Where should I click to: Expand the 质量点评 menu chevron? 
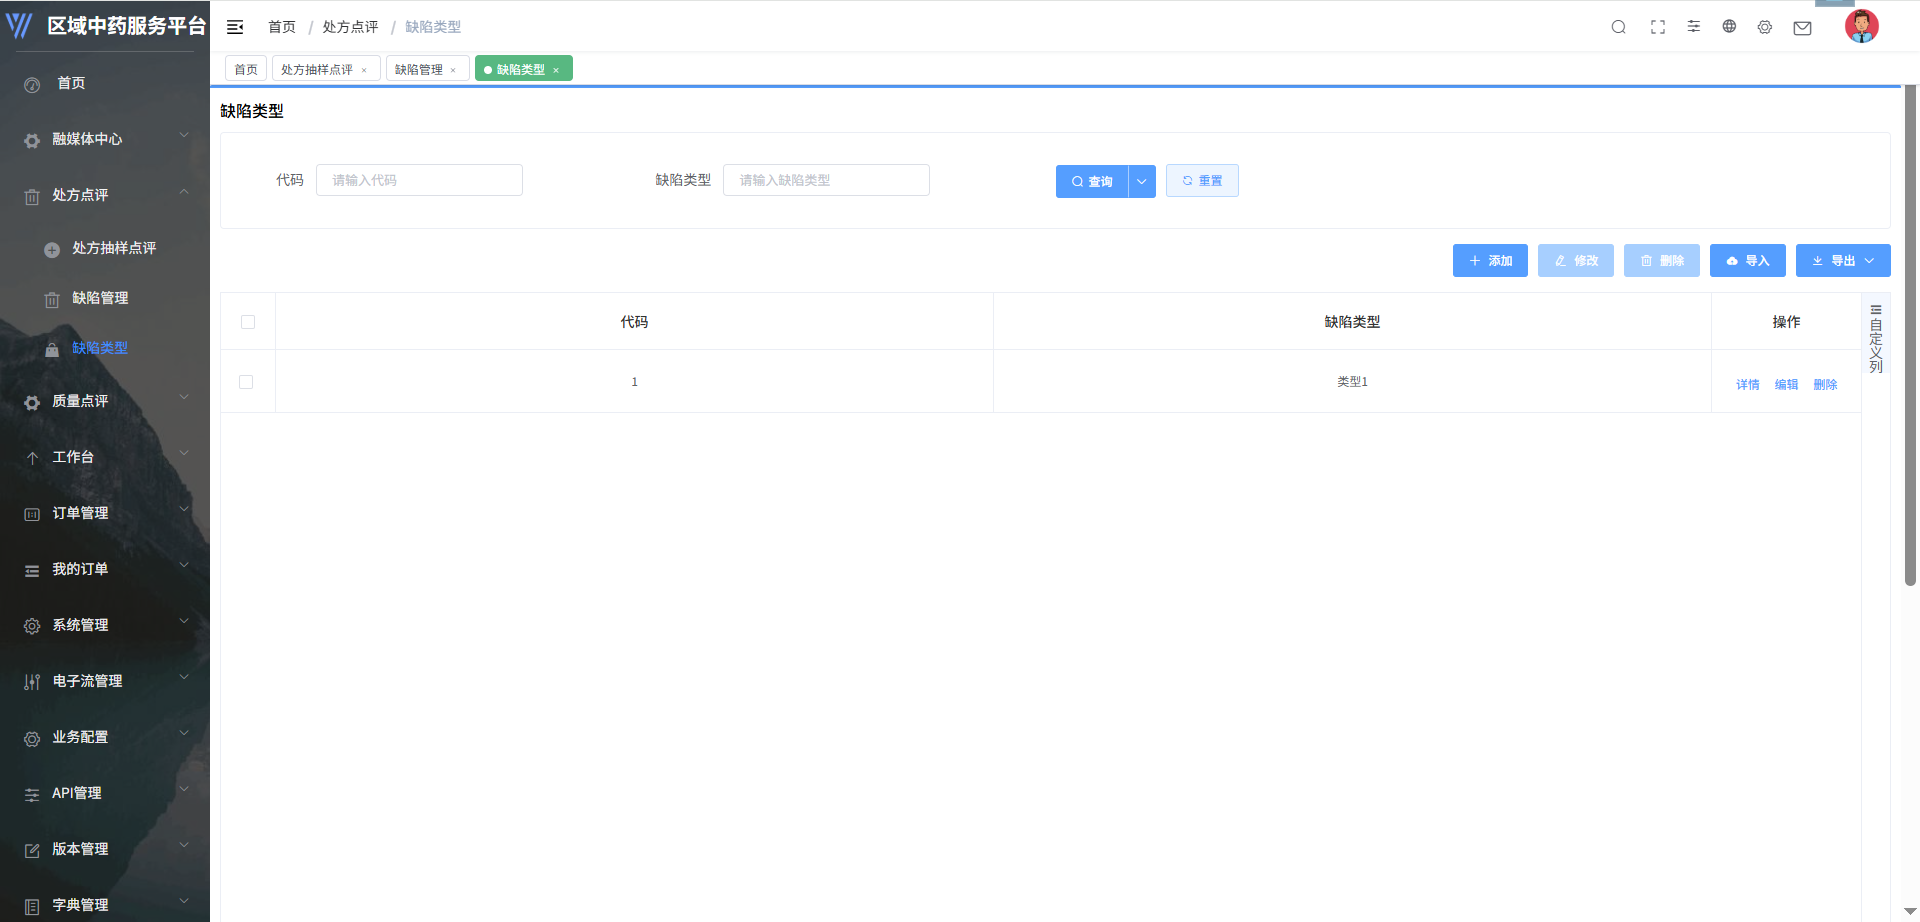[x=184, y=397]
